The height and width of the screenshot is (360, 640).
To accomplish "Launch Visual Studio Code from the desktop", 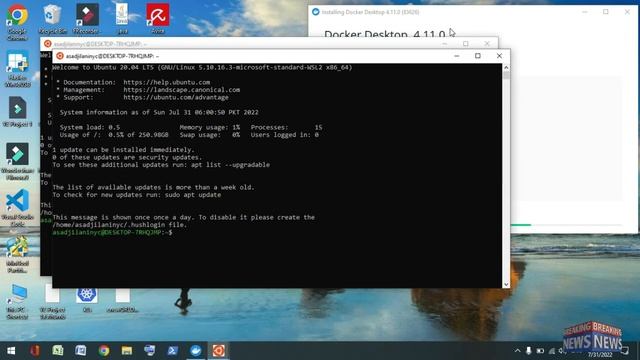I will point(17,208).
